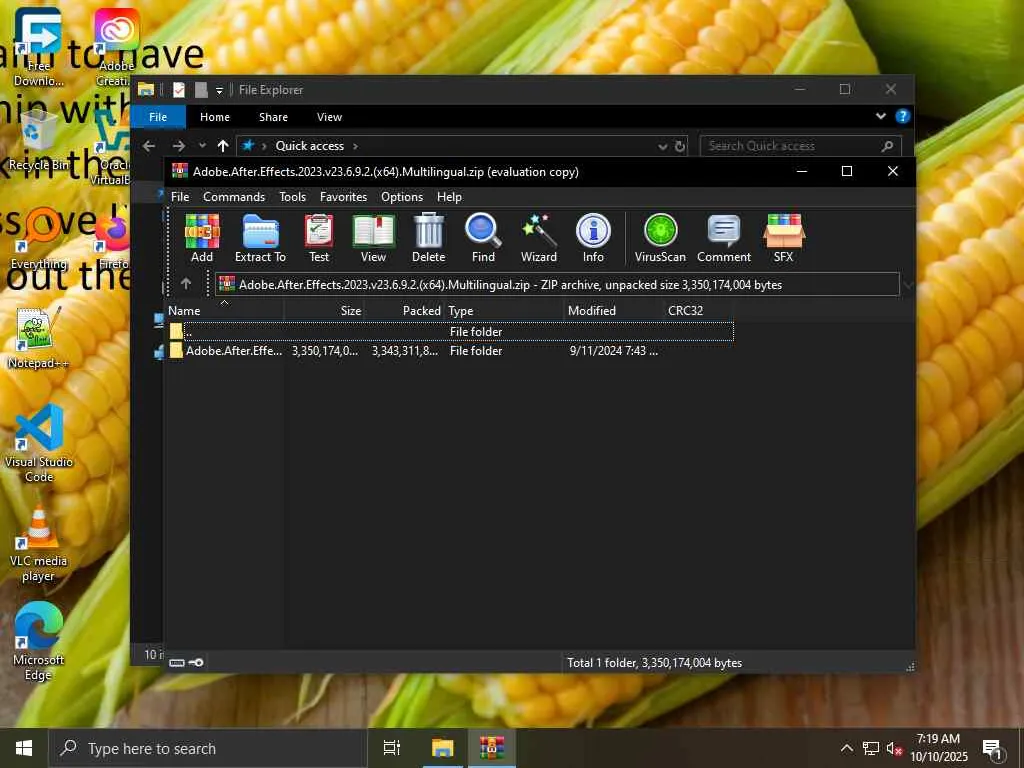
Task: Click the password key icon in status bar
Action: tap(196, 663)
